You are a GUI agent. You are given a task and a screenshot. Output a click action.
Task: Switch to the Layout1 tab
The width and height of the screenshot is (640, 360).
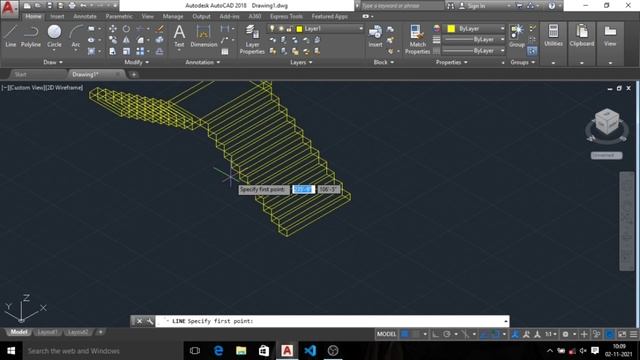47,332
